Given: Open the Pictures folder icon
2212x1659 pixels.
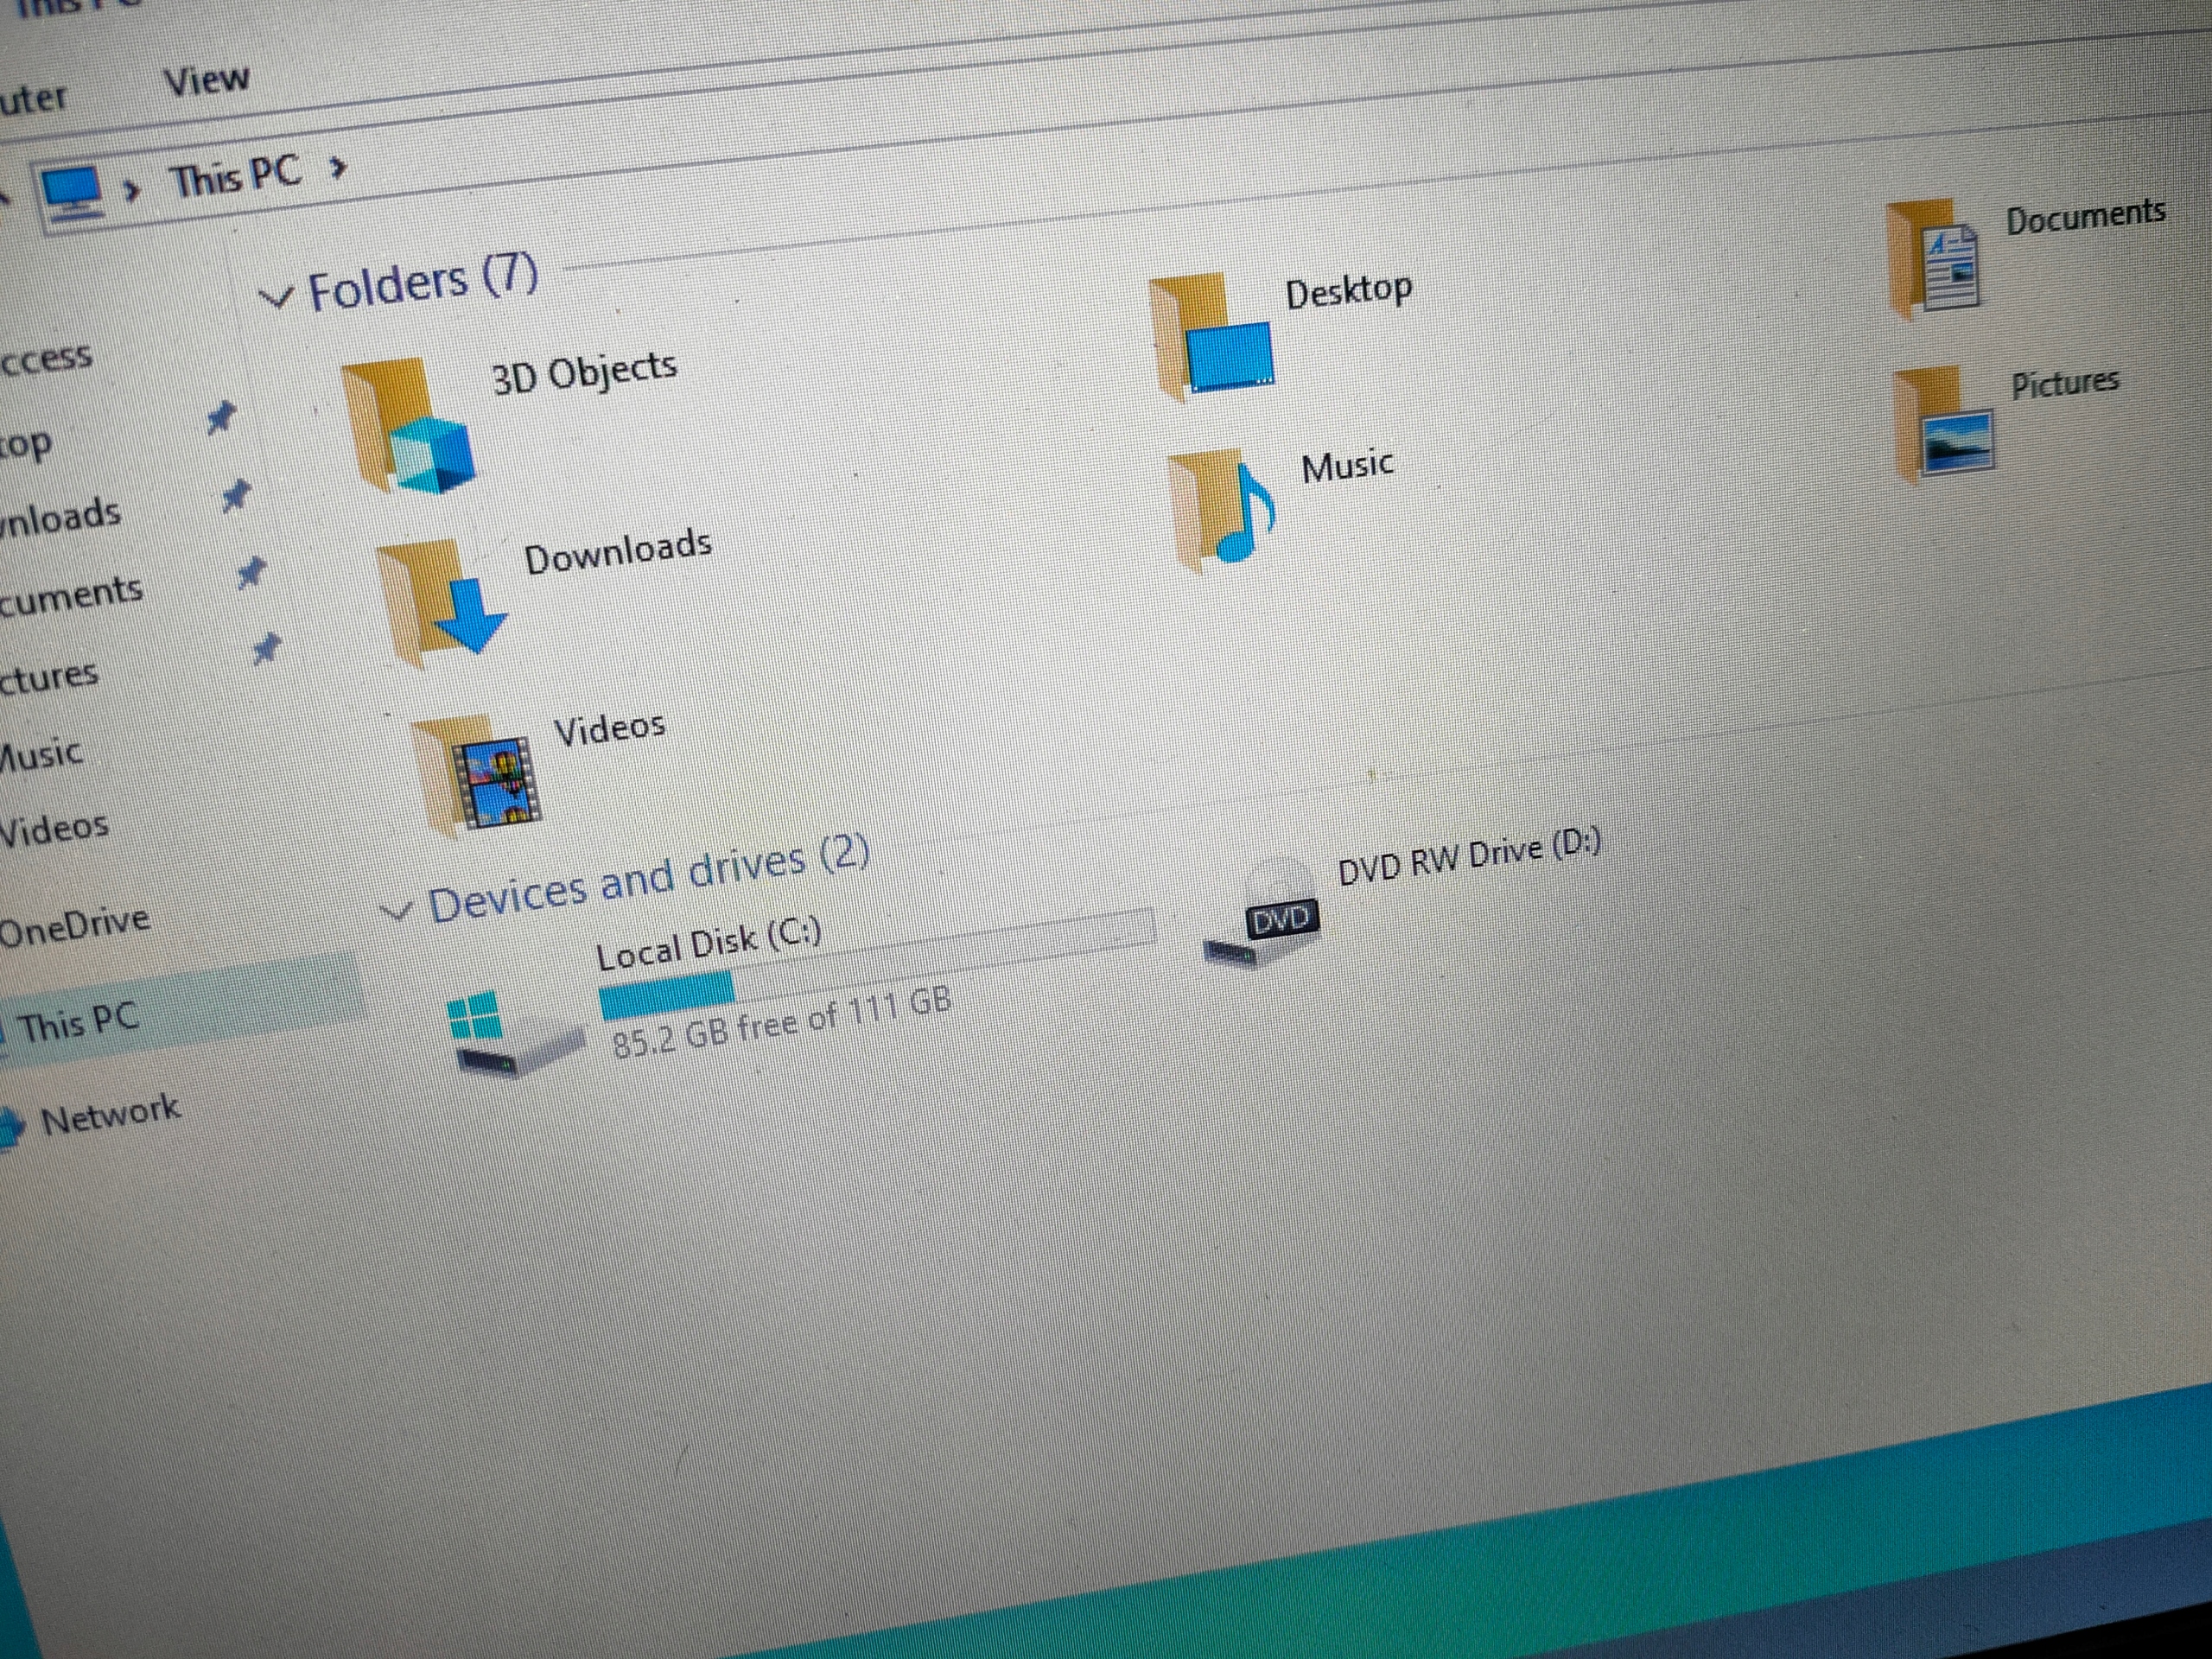Looking at the screenshot, I should [1943, 424].
